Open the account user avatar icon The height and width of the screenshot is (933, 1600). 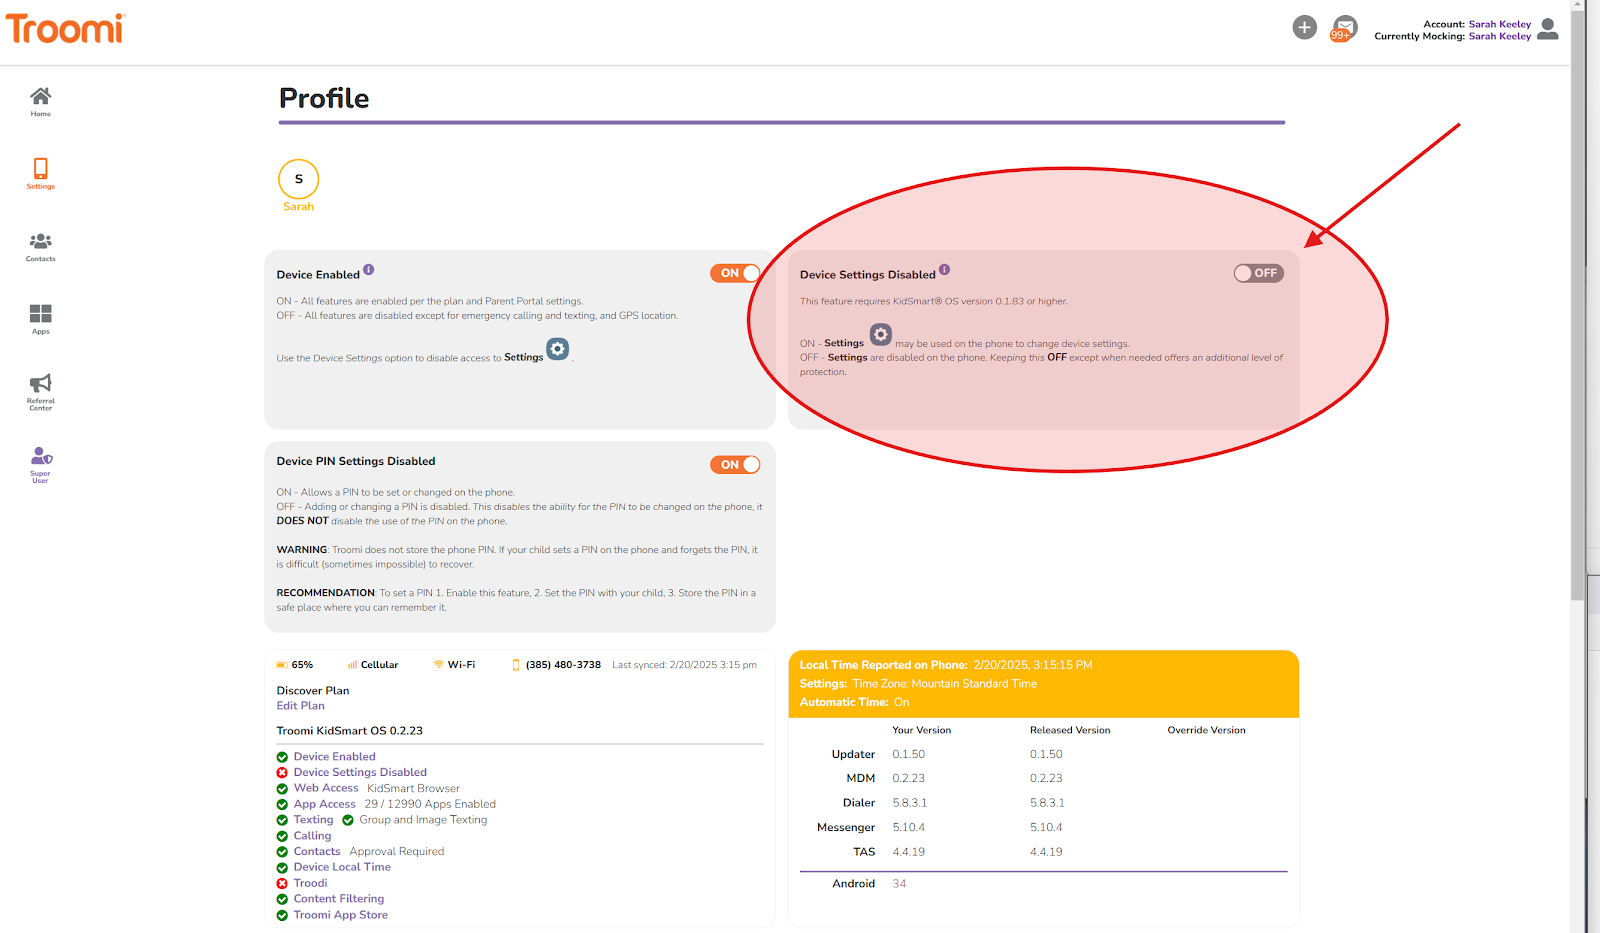1547,29
